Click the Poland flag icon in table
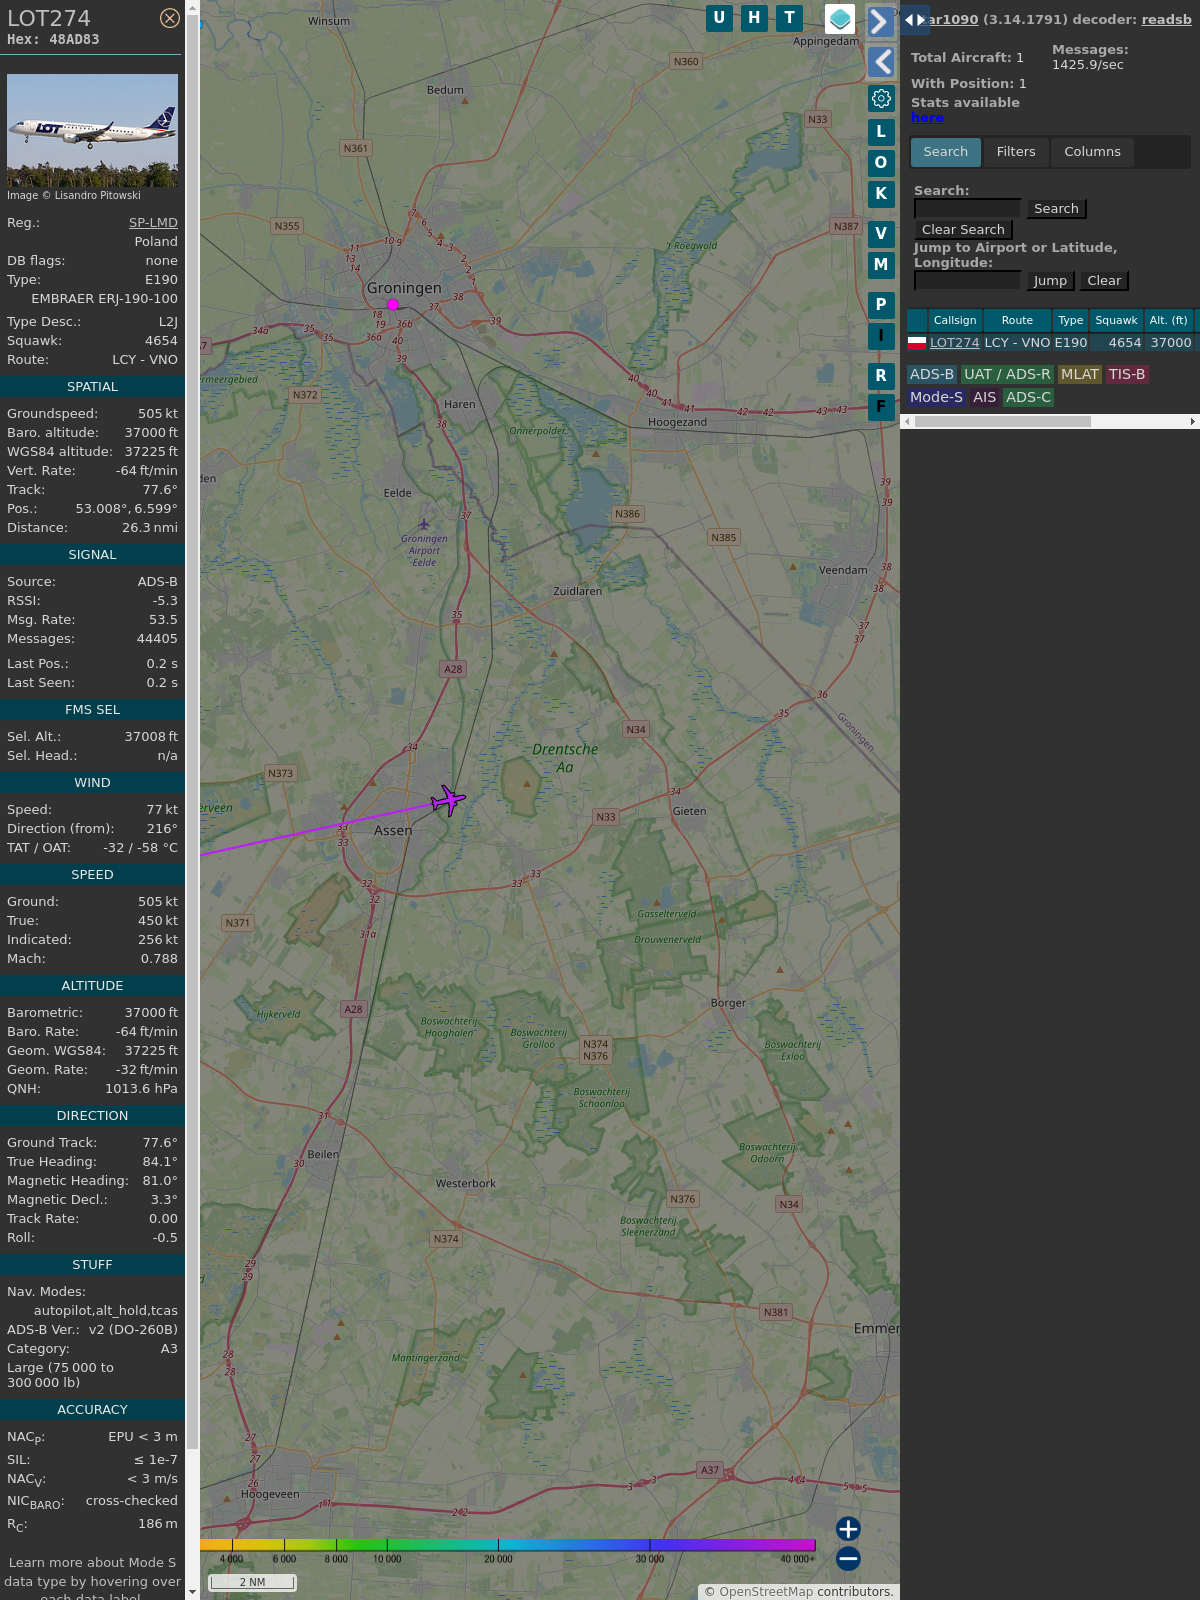The image size is (1200, 1600). pos(917,342)
